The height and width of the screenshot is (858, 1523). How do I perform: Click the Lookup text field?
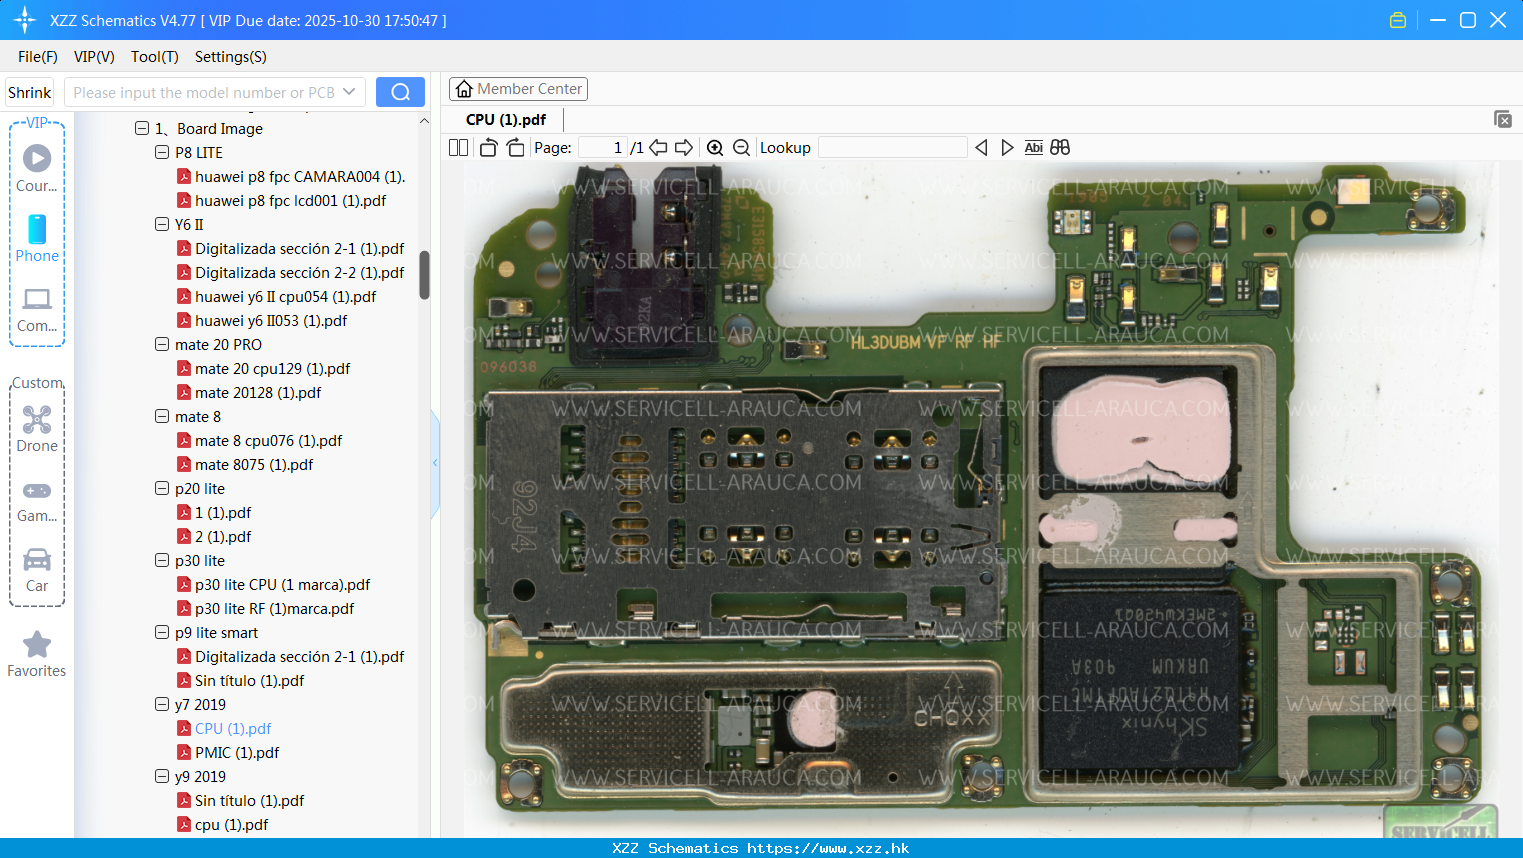pos(892,148)
